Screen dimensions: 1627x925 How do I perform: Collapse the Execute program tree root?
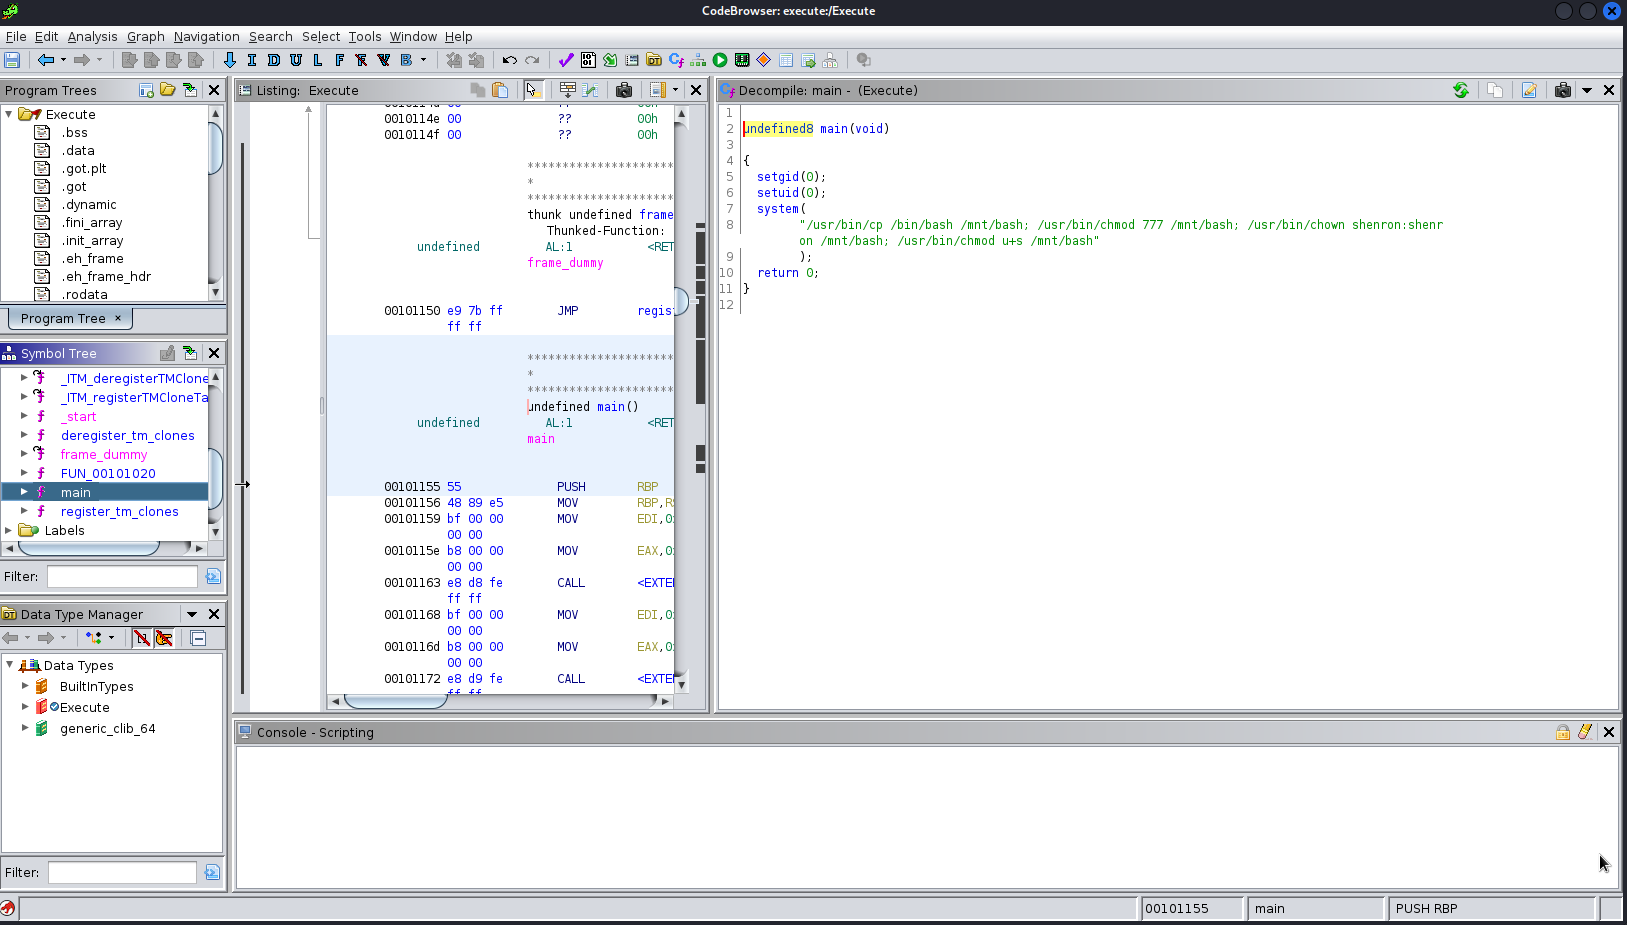[9, 114]
